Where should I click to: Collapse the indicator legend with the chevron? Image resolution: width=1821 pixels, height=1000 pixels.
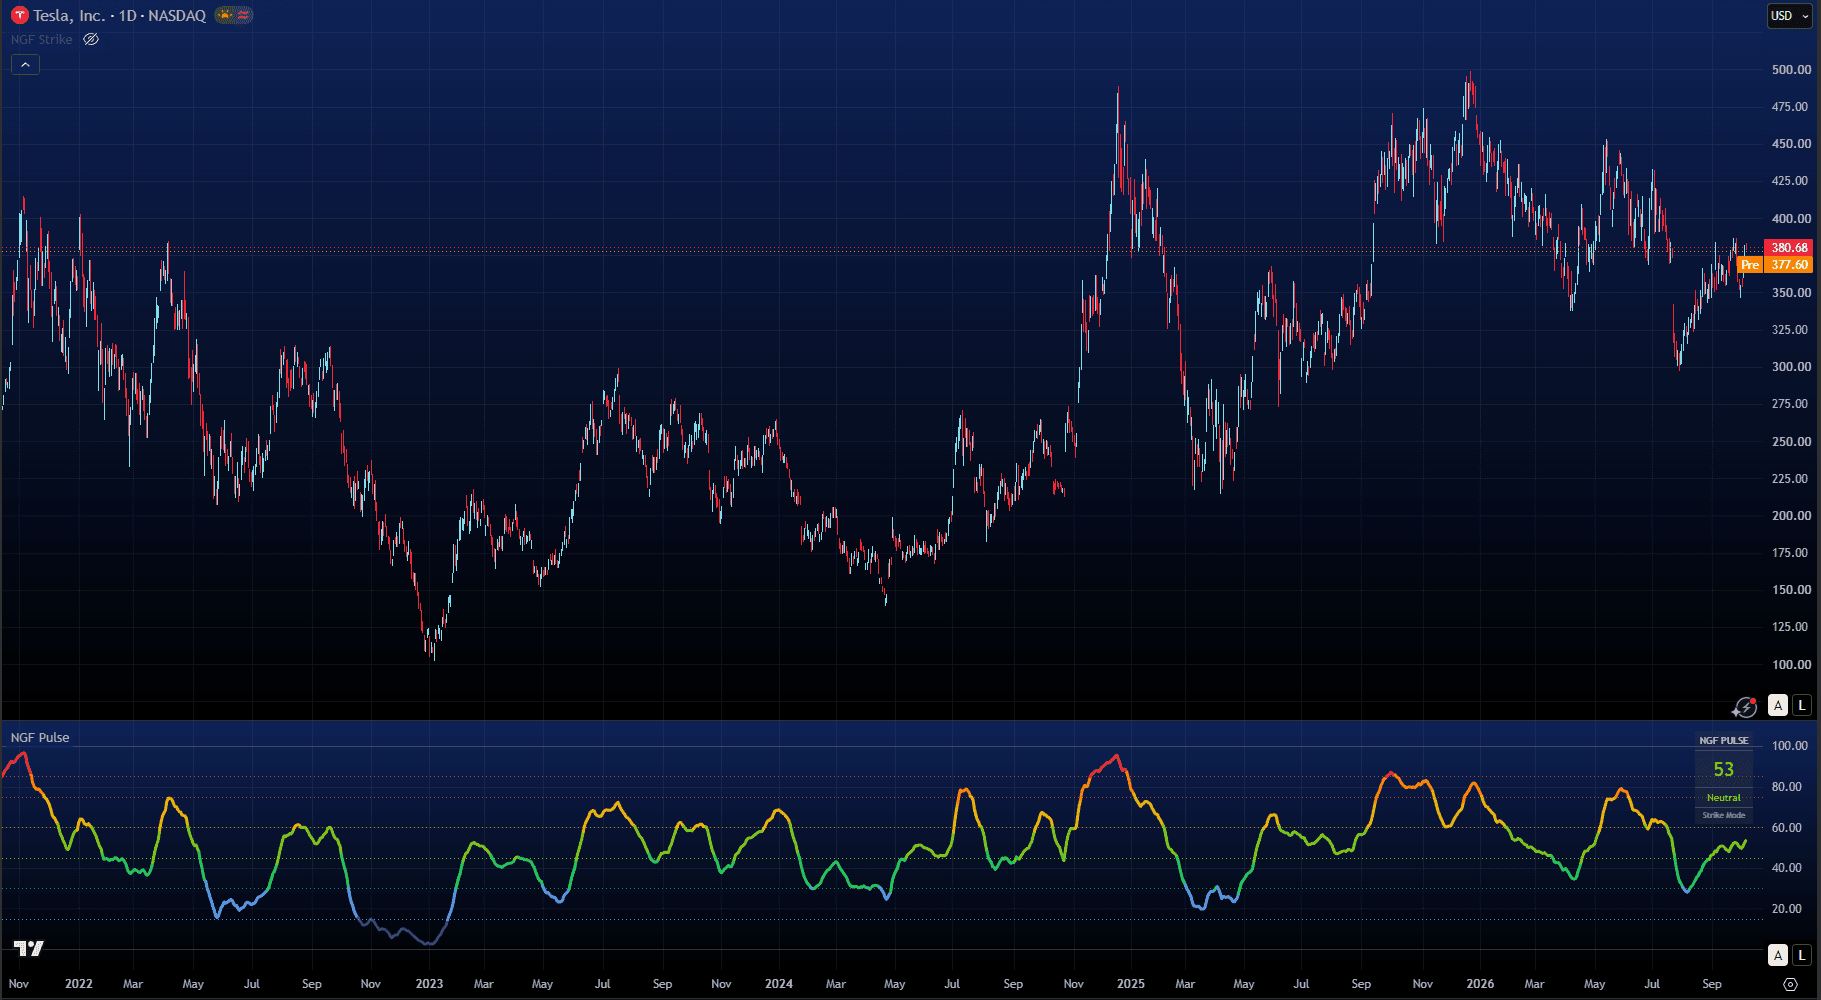pyautogui.click(x=25, y=65)
